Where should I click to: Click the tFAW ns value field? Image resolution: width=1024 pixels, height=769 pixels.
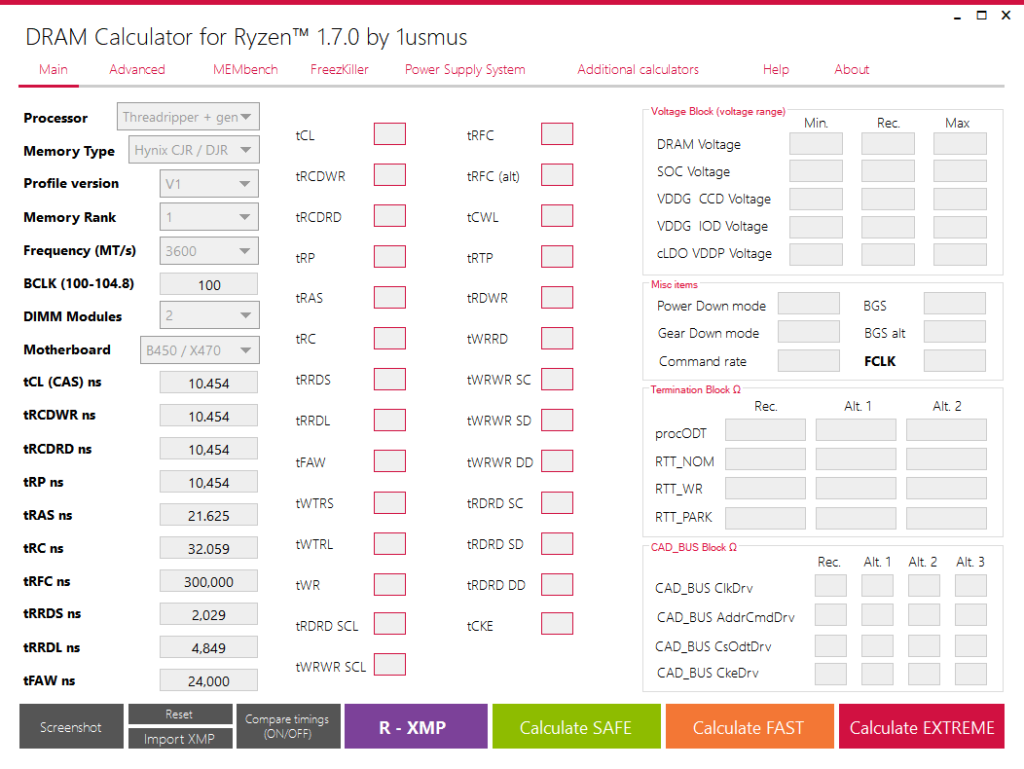209,681
